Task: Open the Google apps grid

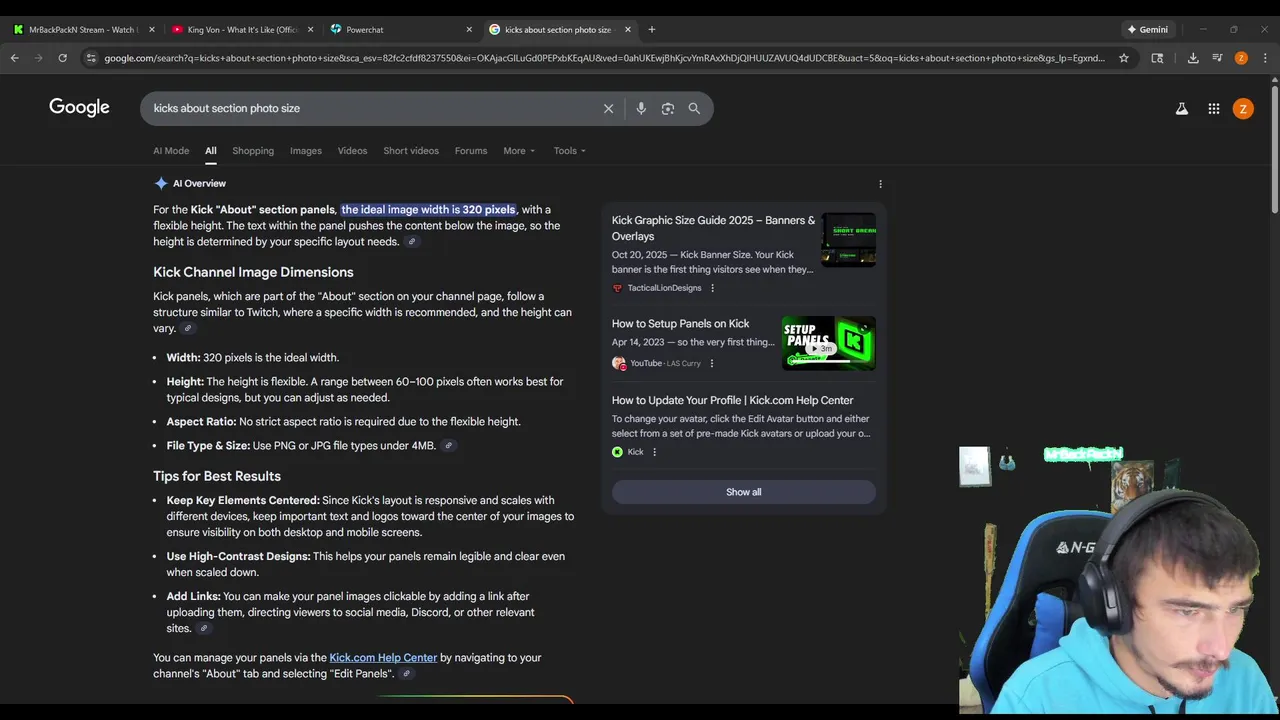Action: 1214,108
